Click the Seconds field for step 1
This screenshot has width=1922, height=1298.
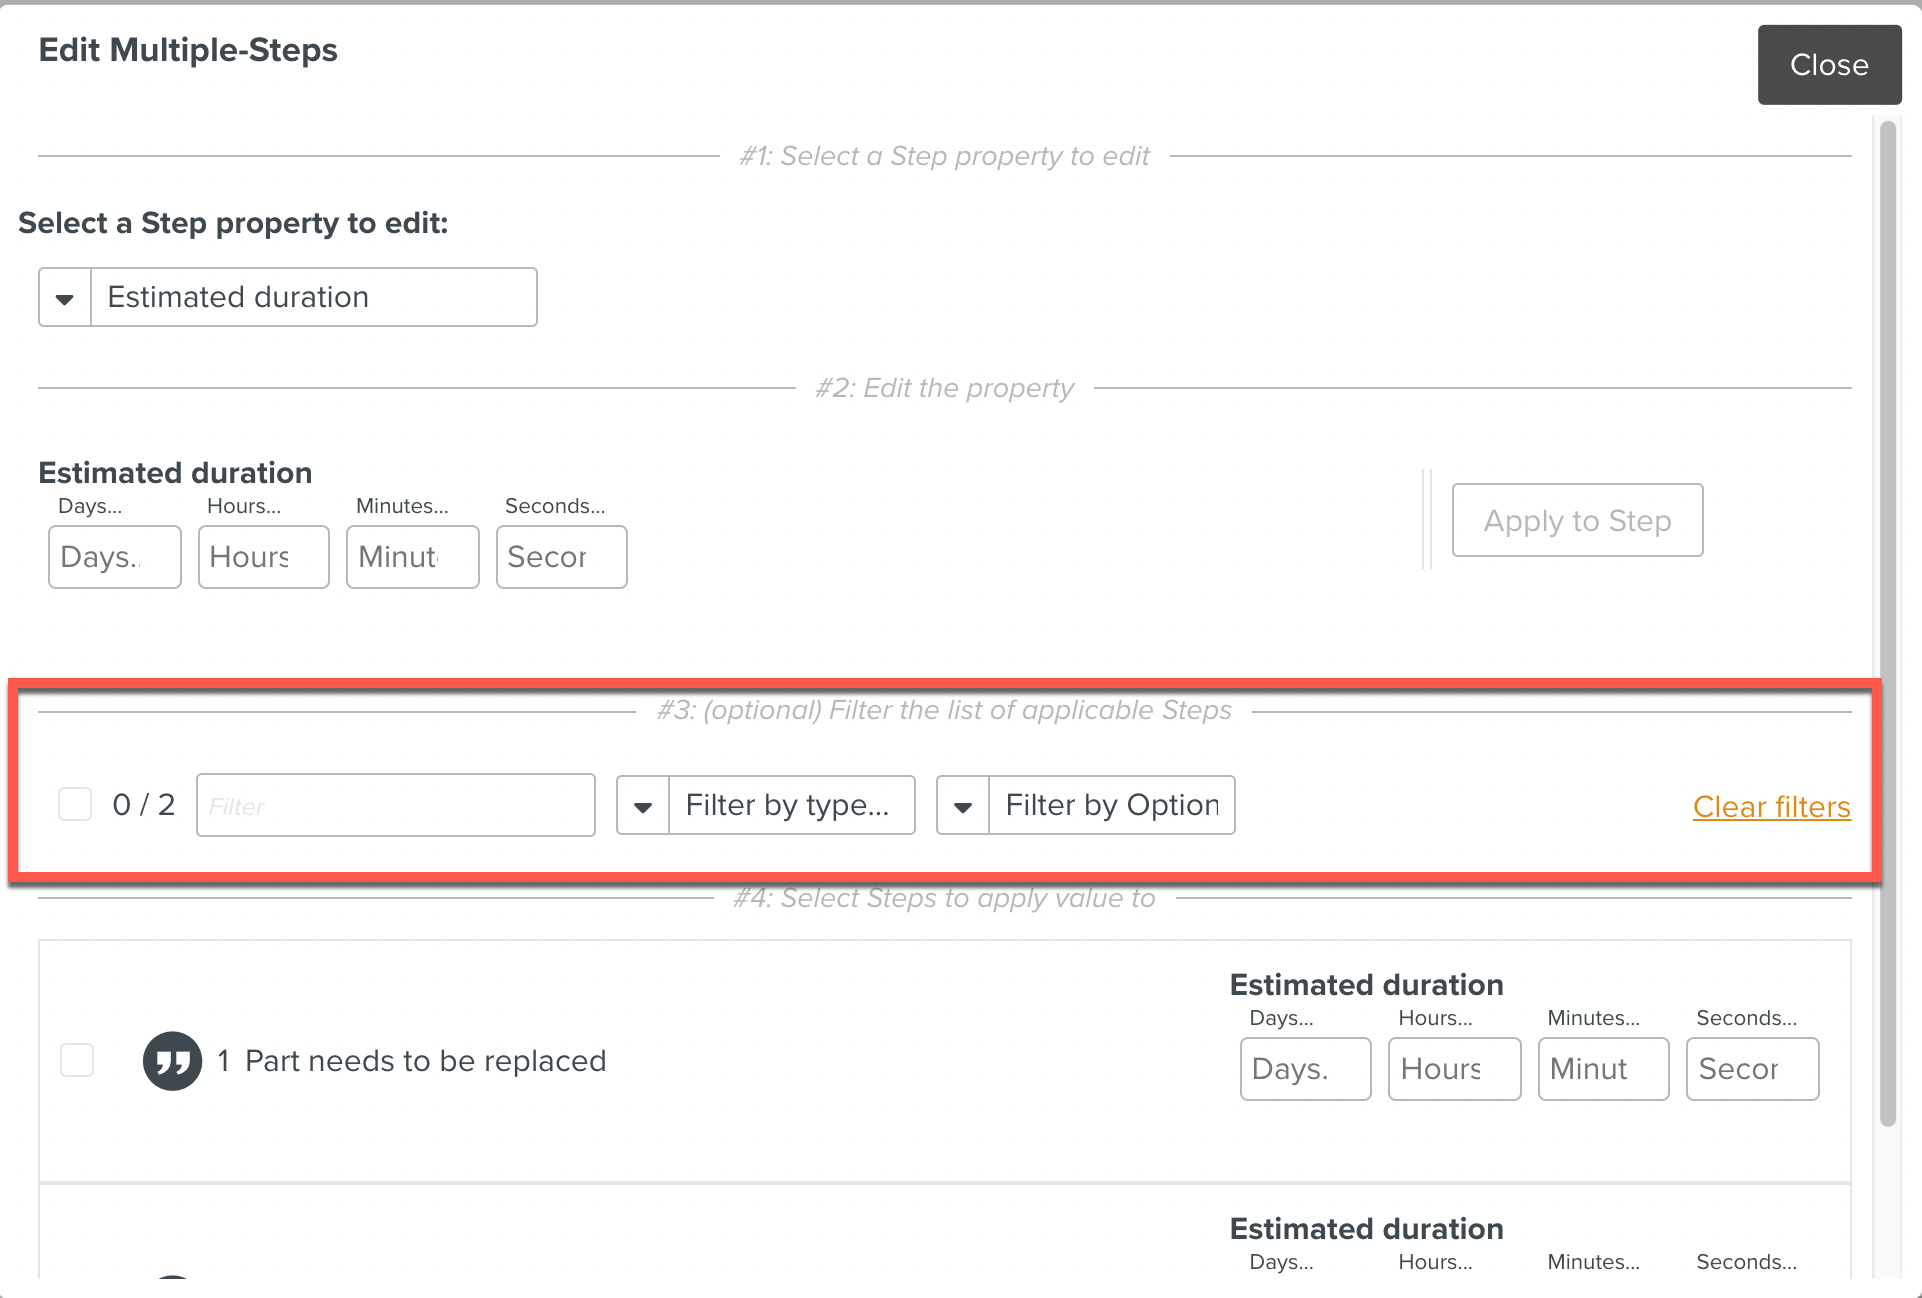tap(1752, 1069)
